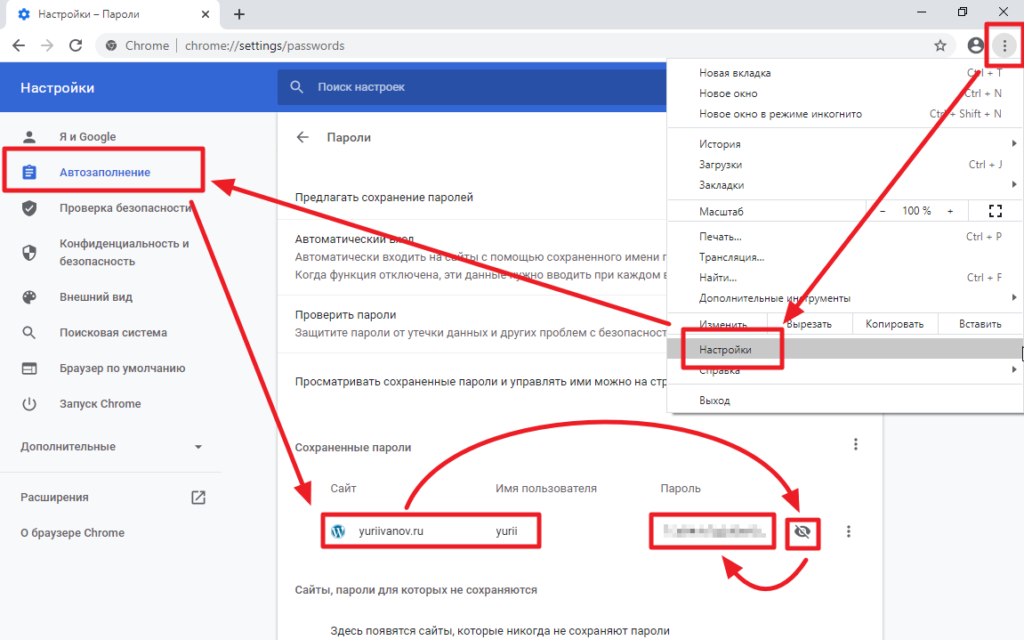Choose Настройки in Chrome menu
Screen dimensions: 1024x640
tap(845, 349)
